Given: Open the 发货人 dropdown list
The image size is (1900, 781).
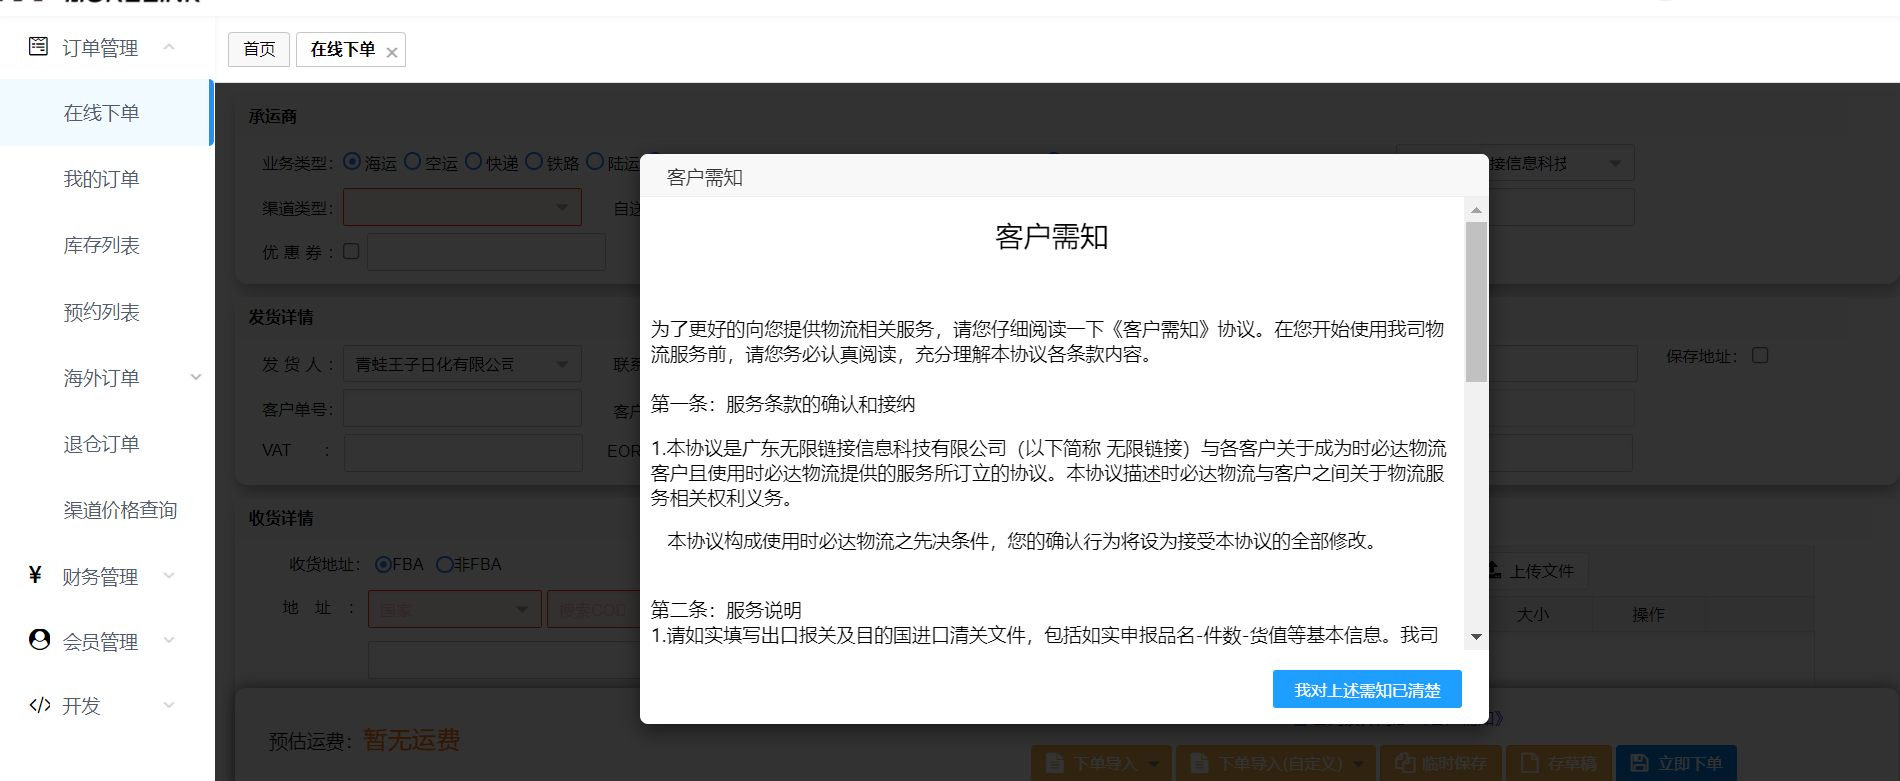Looking at the screenshot, I should [462, 364].
